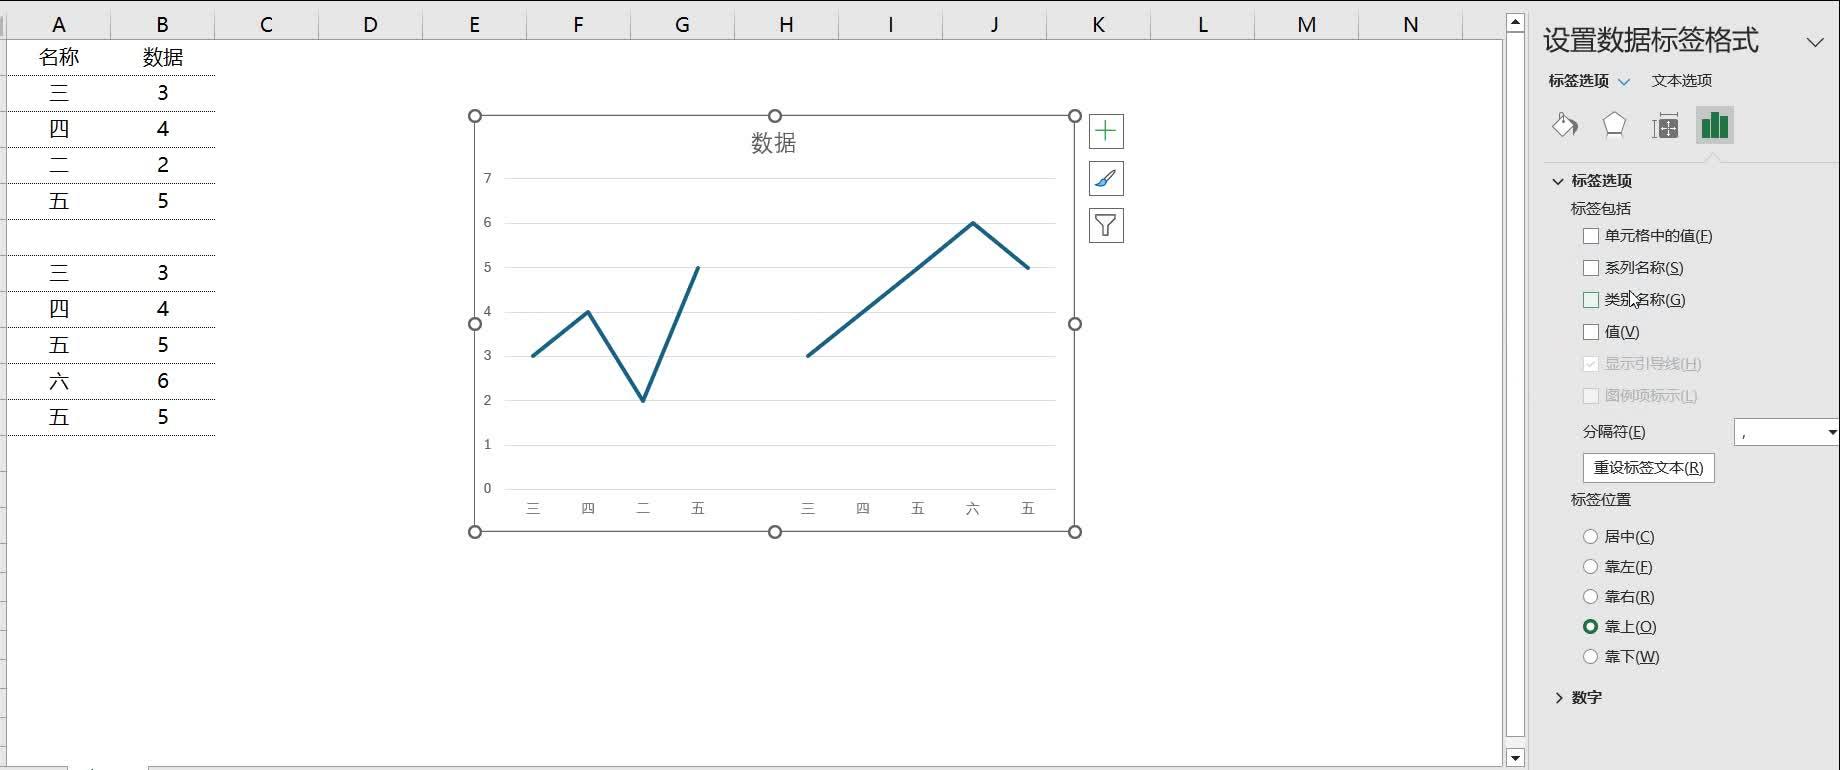Expand the 数字 section
1840x770 pixels.
tap(1559, 698)
